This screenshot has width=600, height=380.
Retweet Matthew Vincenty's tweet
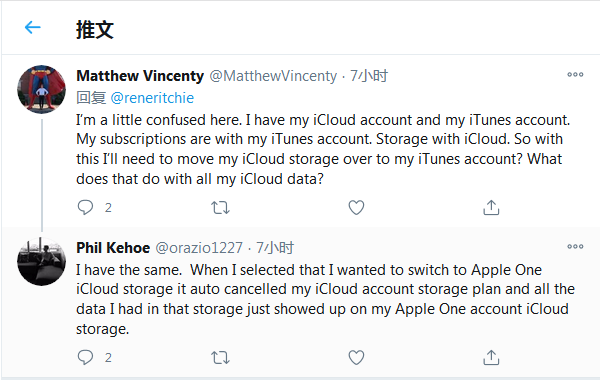click(x=220, y=208)
